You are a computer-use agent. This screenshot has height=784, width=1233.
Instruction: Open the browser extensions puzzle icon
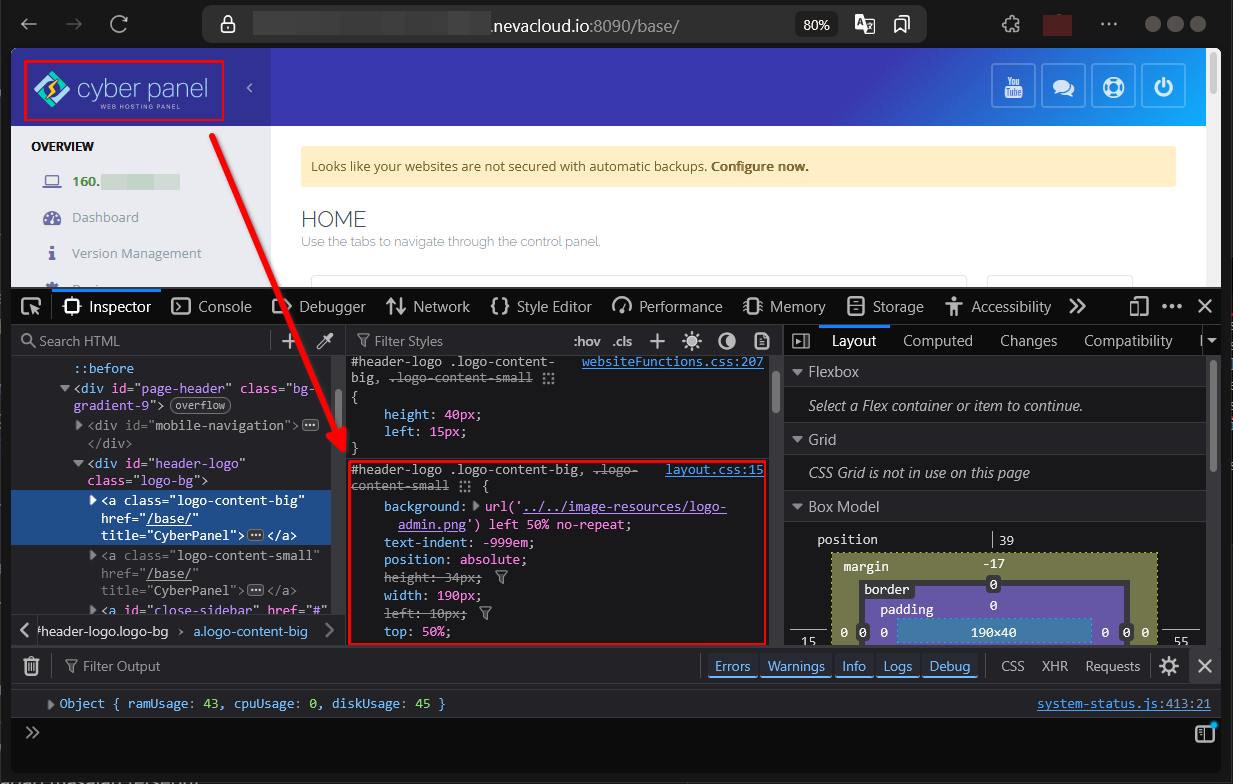[x=1011, y=25]
